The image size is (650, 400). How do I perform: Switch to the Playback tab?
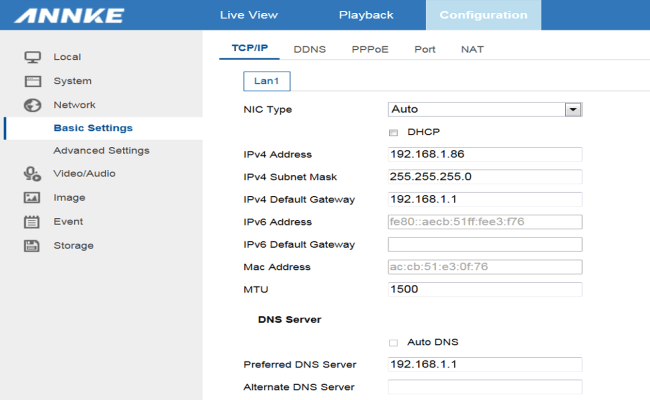(366, 15)
